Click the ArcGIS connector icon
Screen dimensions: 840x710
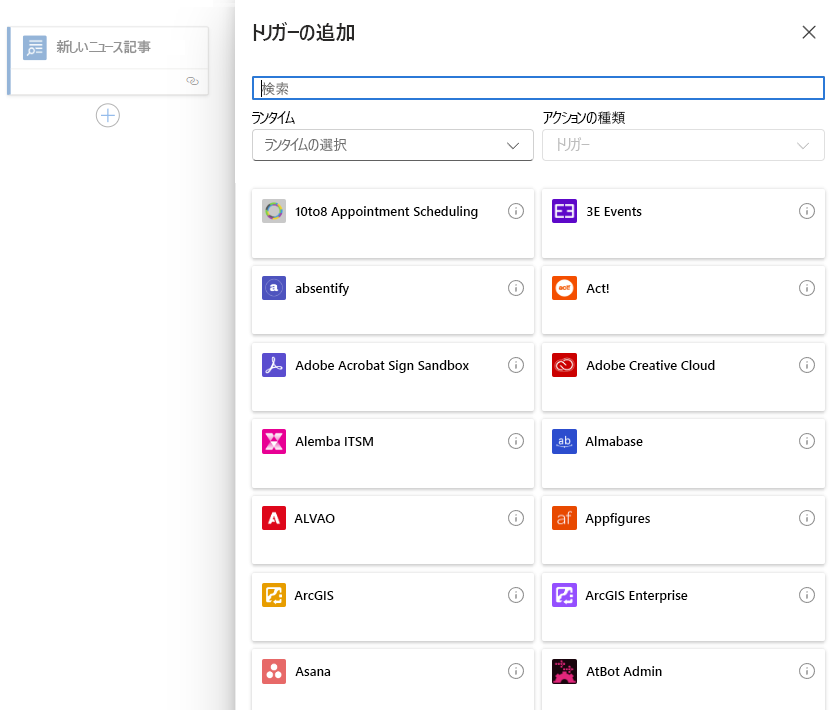(x=274, y=595)
